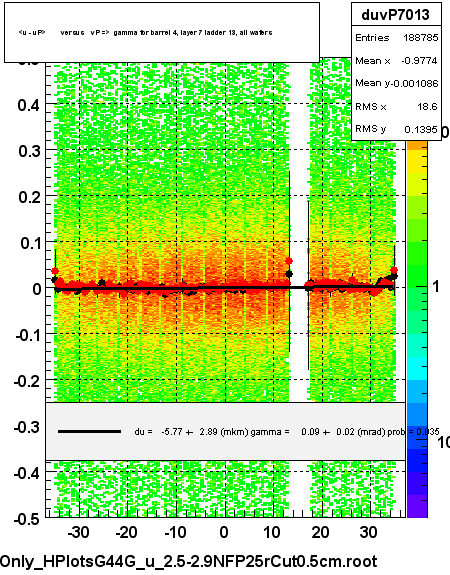Click the RMS y 0.1395 row
The height and width of the screenshot is (575, 450).
[396, 129]
